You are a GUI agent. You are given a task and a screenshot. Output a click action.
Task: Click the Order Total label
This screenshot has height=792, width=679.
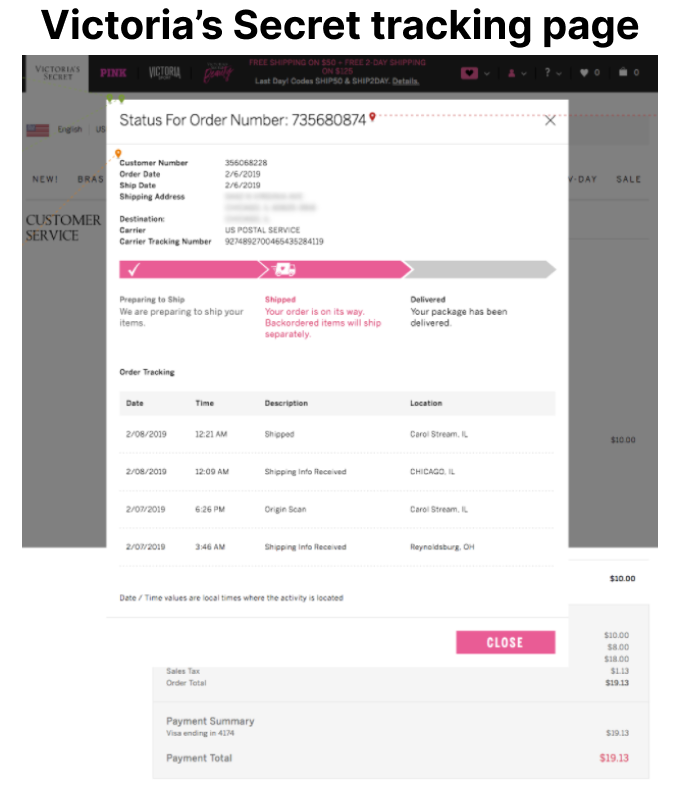coord(186,683)
